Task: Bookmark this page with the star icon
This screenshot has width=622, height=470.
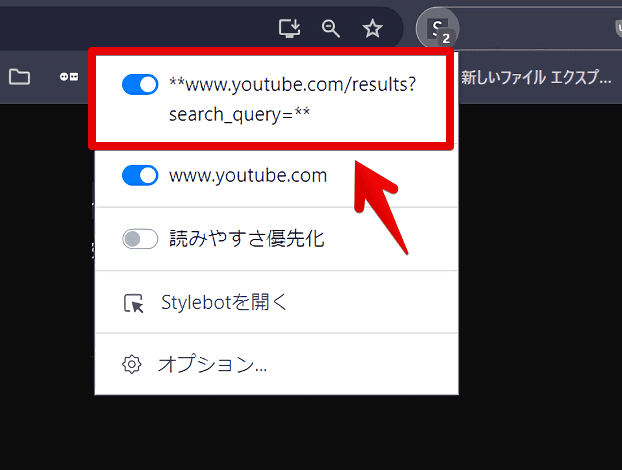Action: click(x=372, y=29)
